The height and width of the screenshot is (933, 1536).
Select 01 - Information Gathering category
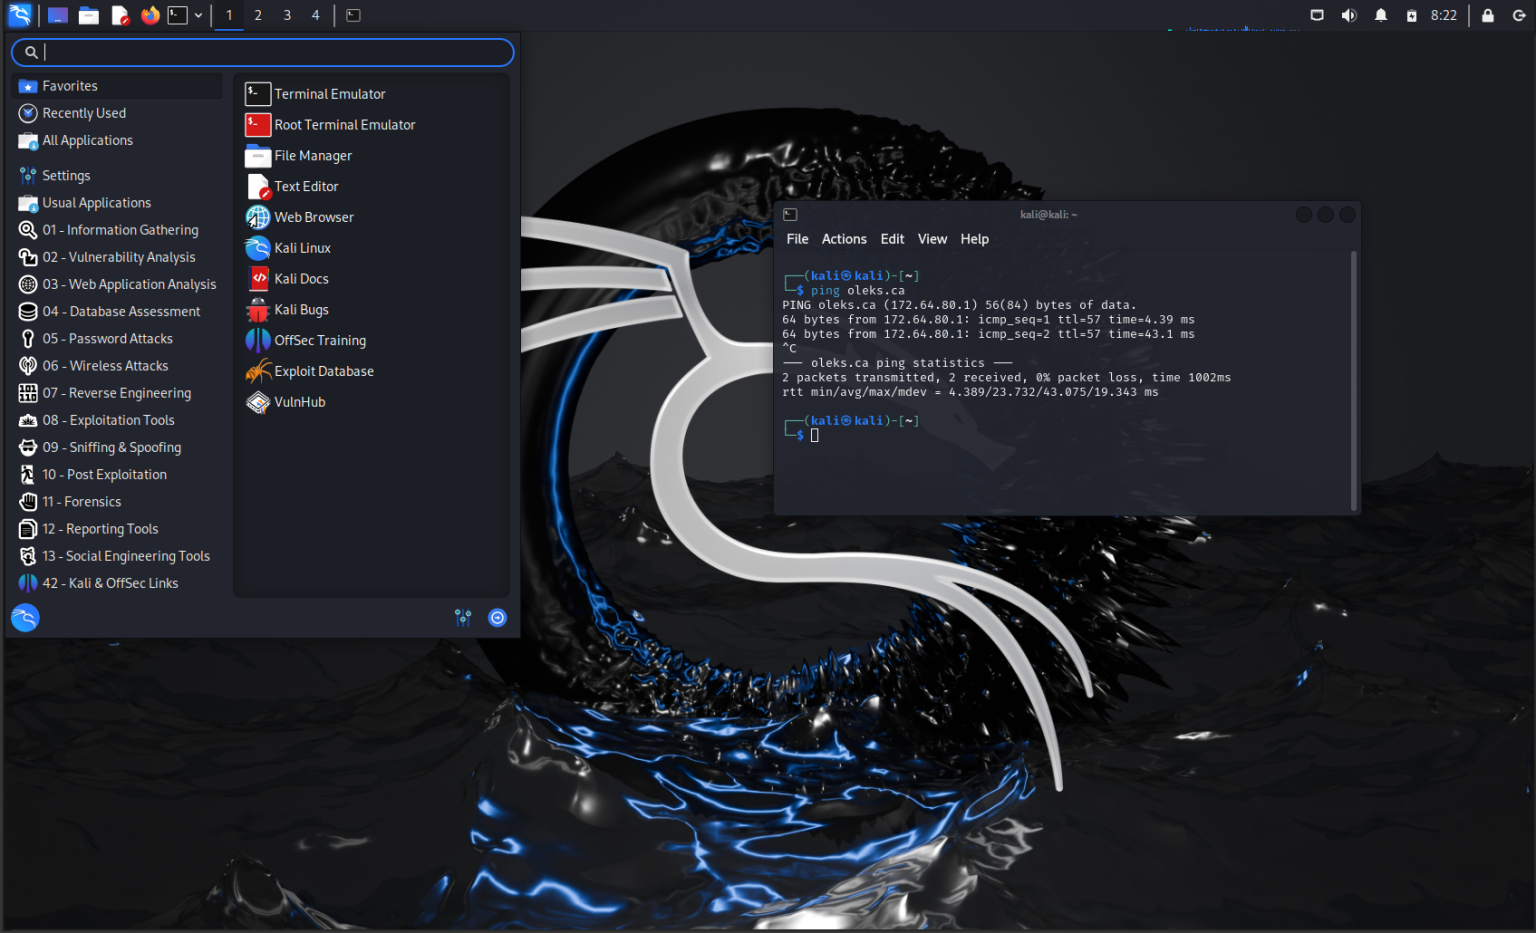(120, 229)
